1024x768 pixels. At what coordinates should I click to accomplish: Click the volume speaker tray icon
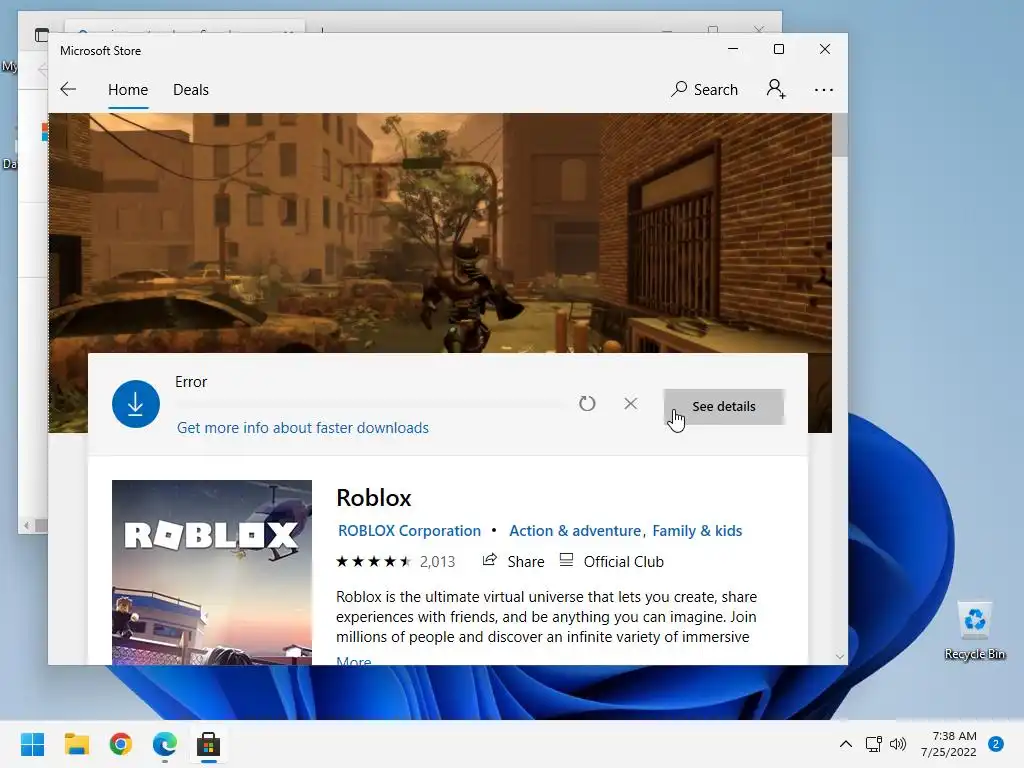click(898, 744)
